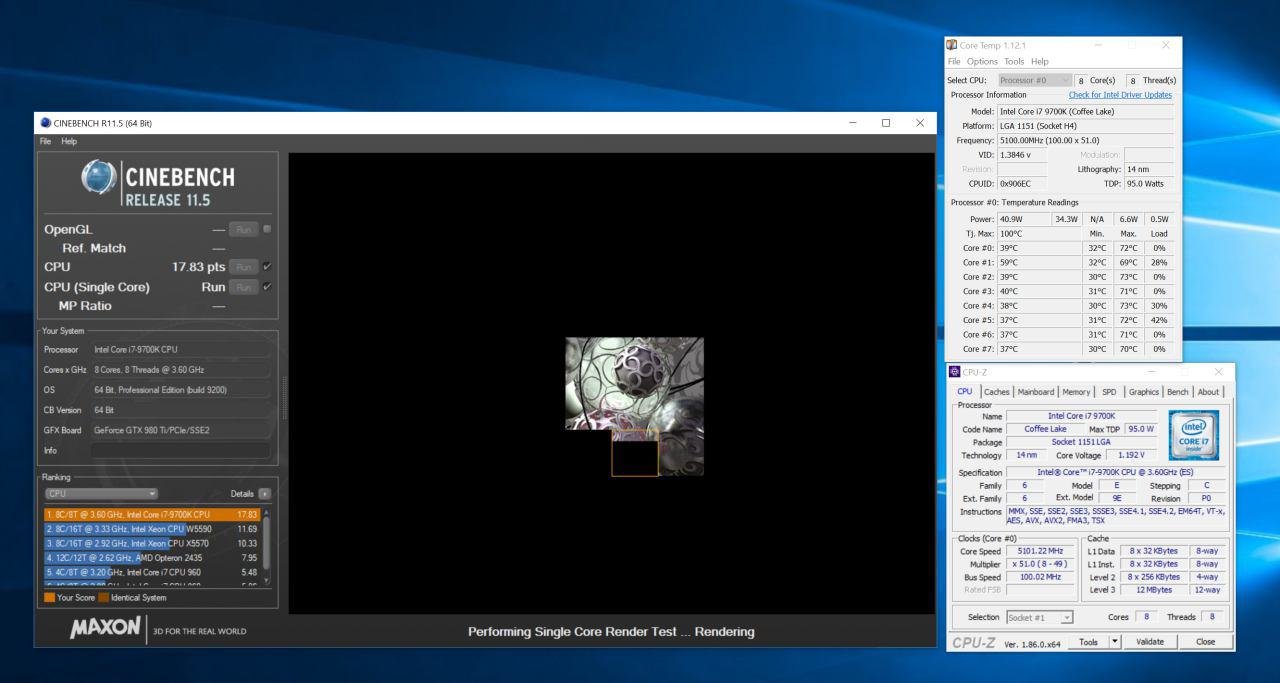Viewport: 1280px width, 683px height.
Task: Click the Multiplier x 51.0 value in CPU-Z
Action: click(x=1042, y=564)
